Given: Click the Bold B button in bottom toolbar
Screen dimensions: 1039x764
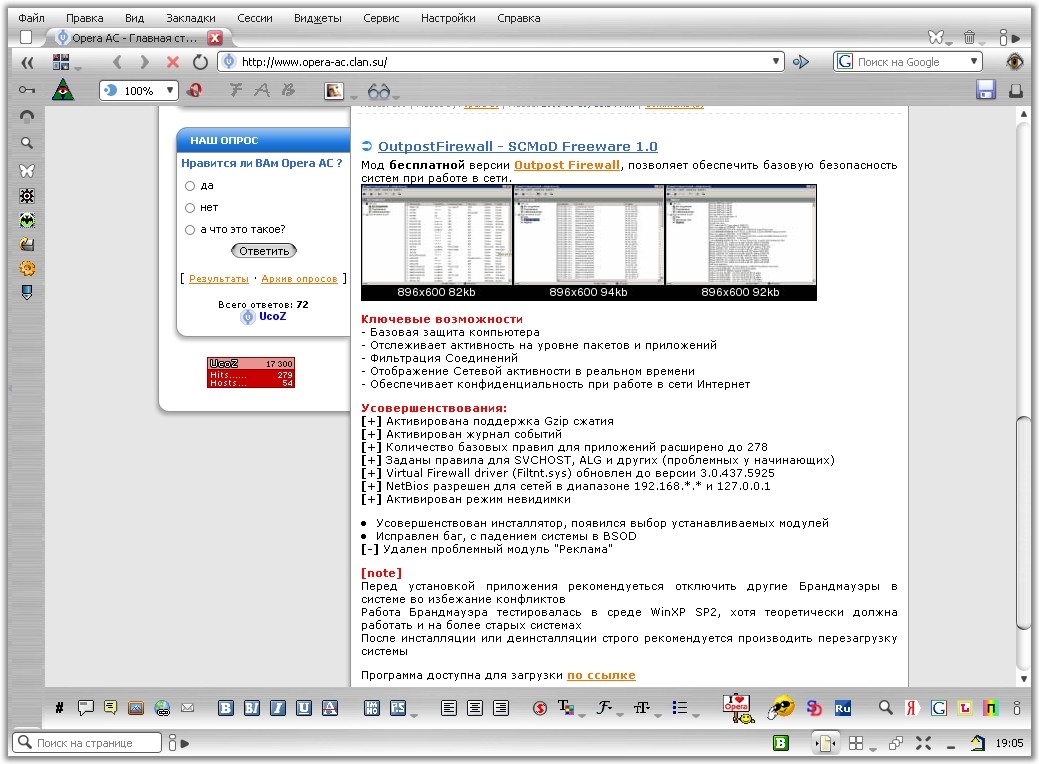Looking at the screenshot, I should coord(226,708).
